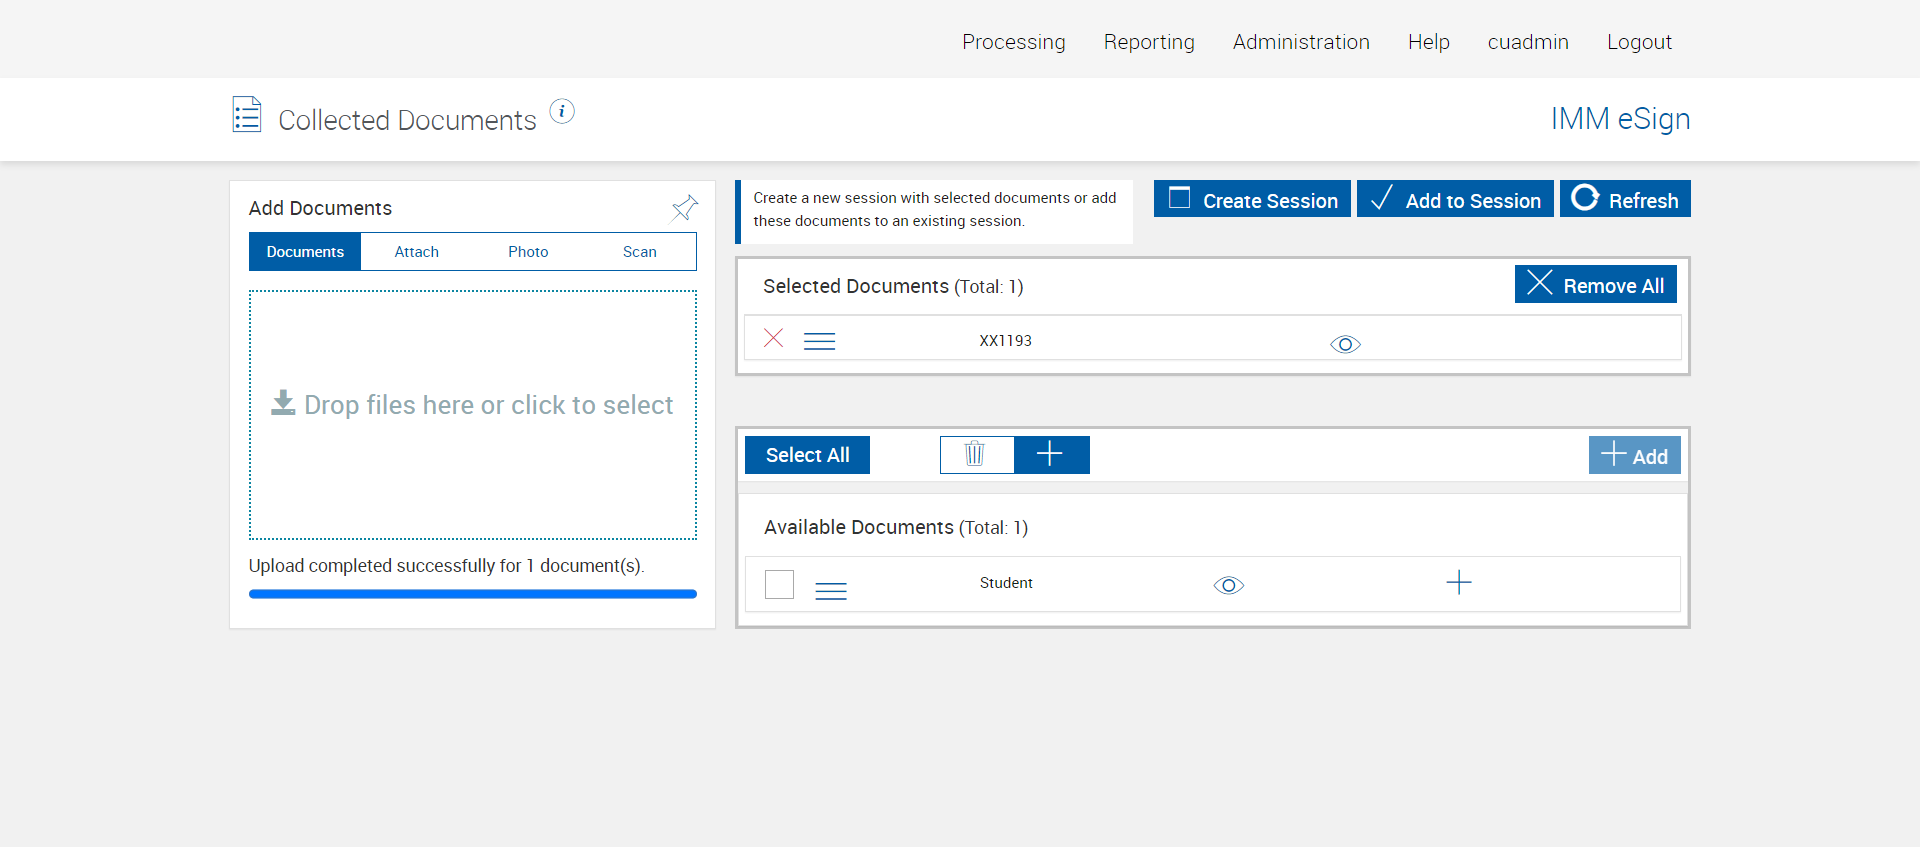Remove XX1193 with the red X icon
Image resolution: width=1920 pixels, height=847 pixels.
point(773,338)
